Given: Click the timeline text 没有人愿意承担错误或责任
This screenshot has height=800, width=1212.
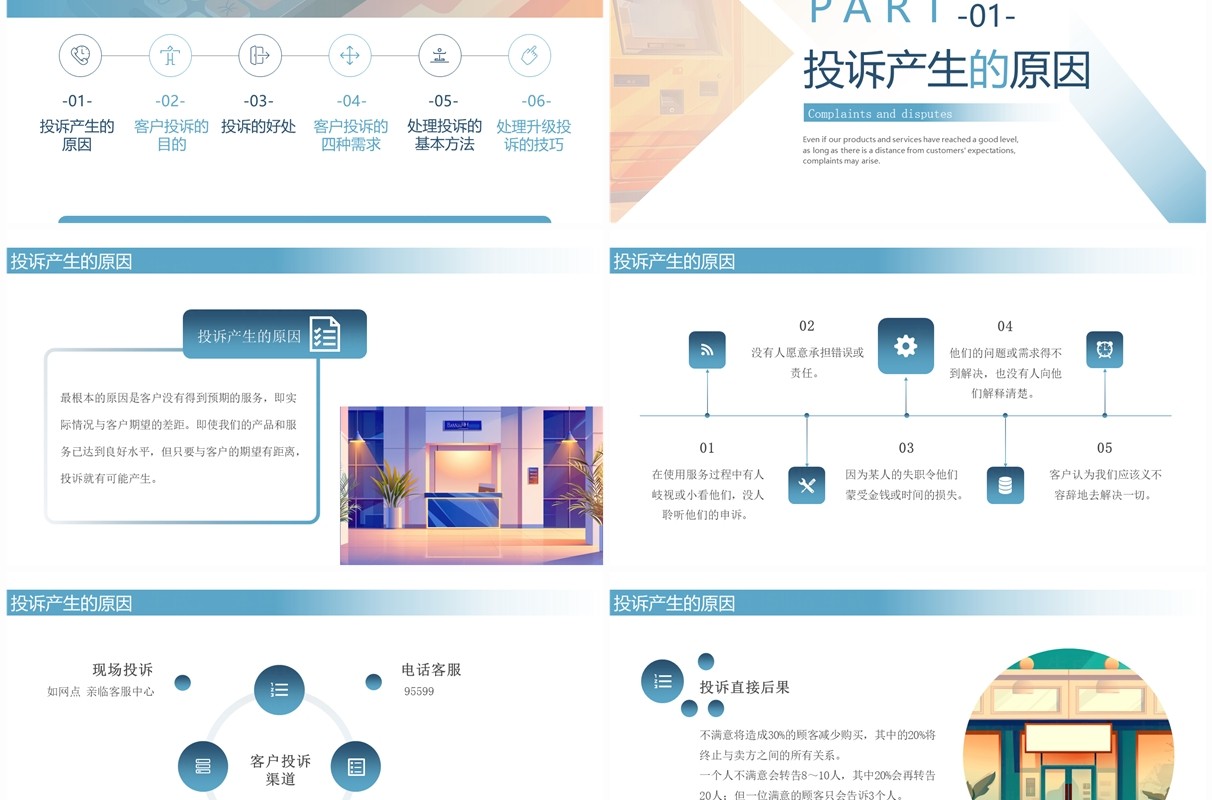Looking at the screenshot, I should click(x=807, y=362).
